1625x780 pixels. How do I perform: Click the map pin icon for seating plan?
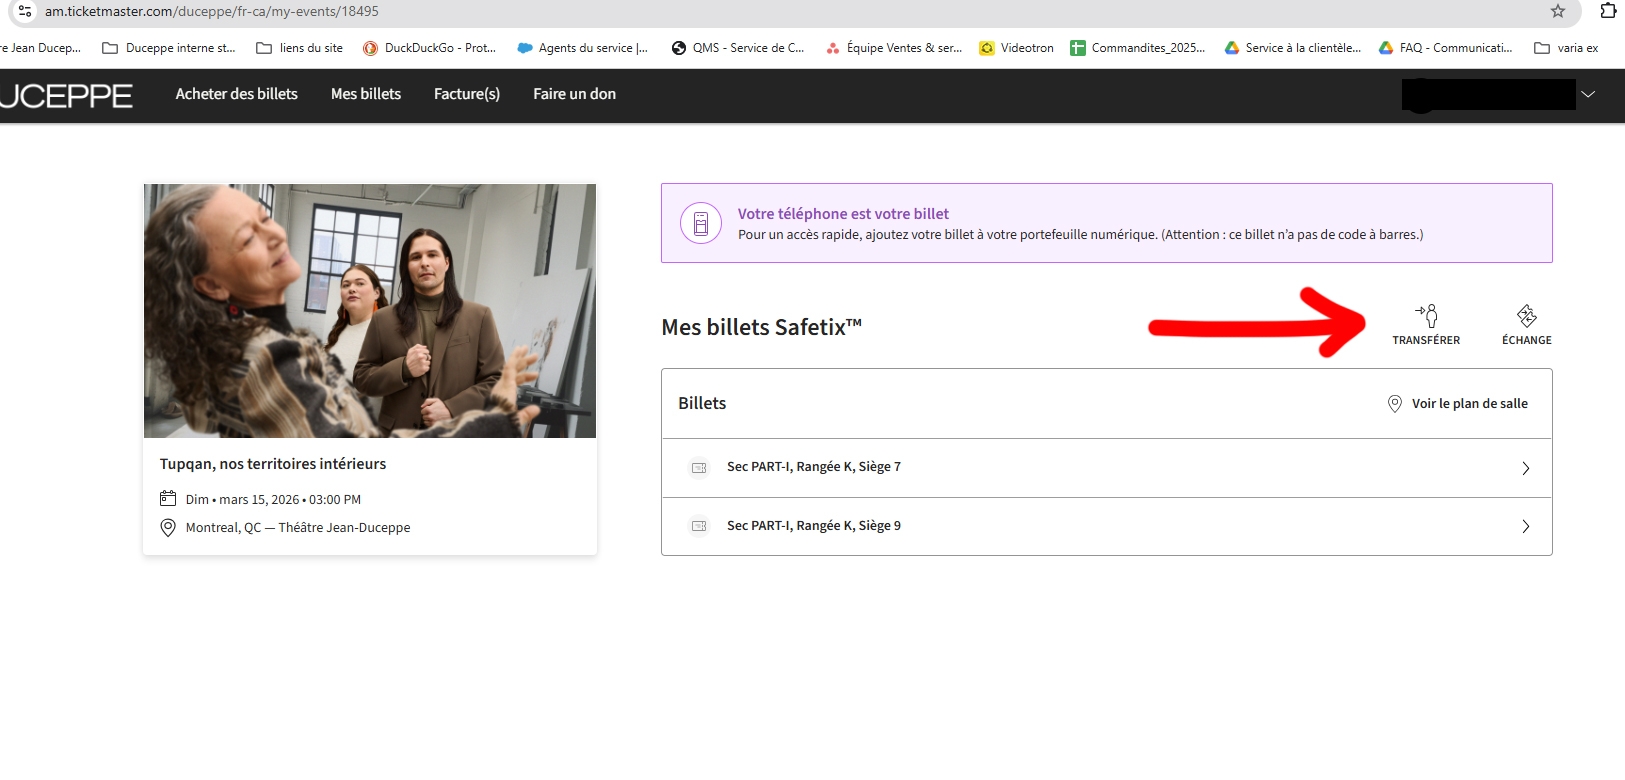point(1395,404)
